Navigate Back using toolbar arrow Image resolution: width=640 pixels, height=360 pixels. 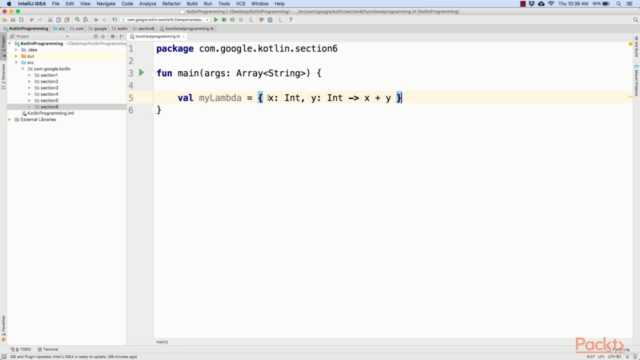96,20
